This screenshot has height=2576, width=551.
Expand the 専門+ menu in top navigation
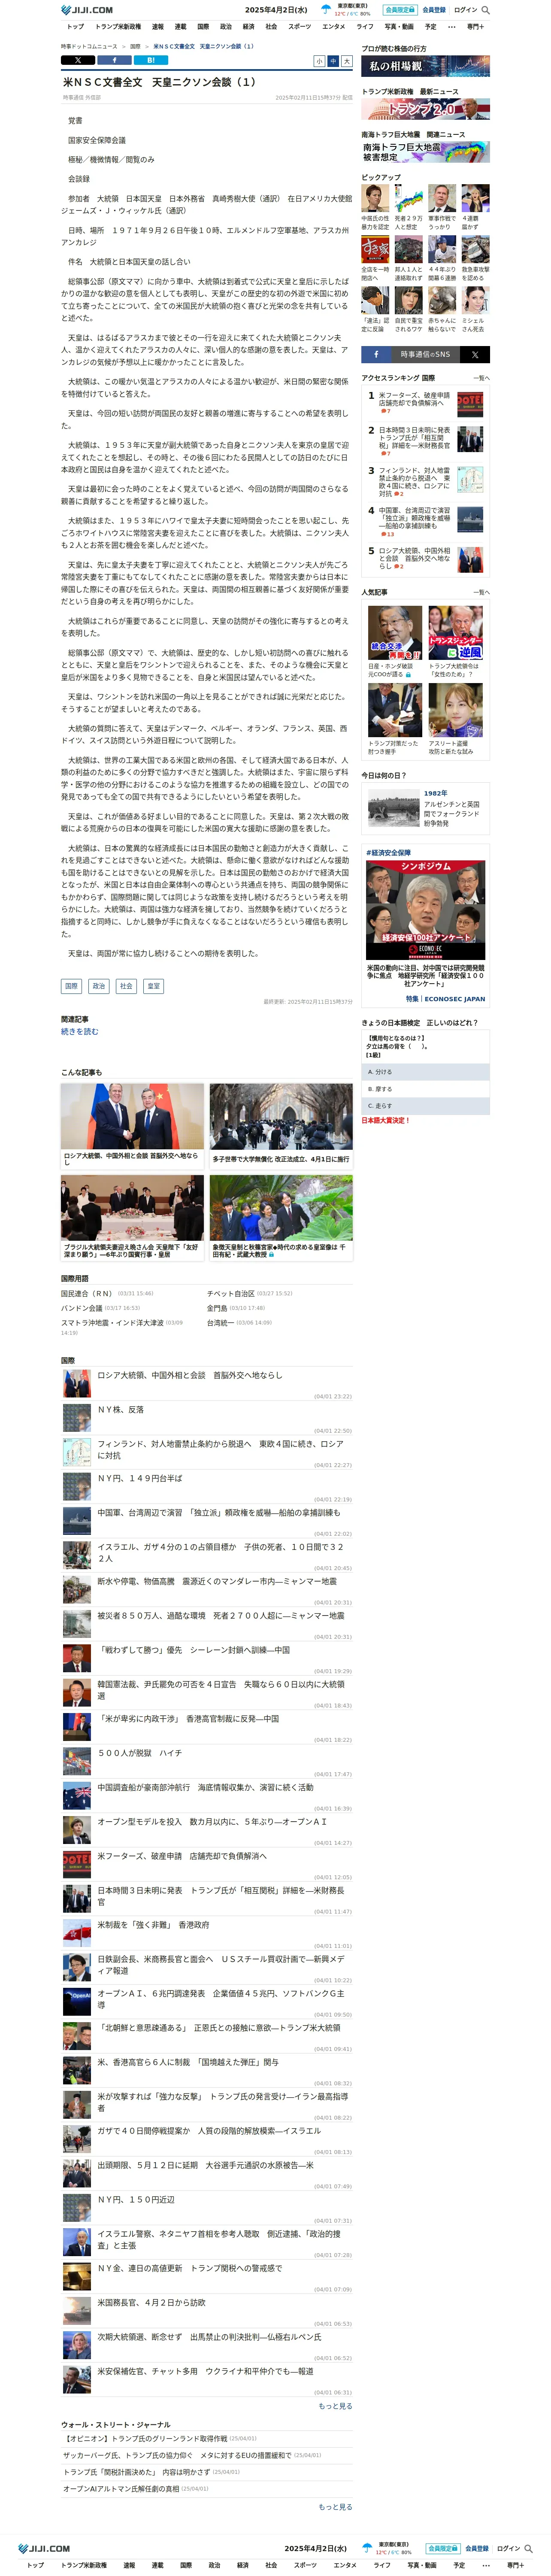tap(475, 27)
